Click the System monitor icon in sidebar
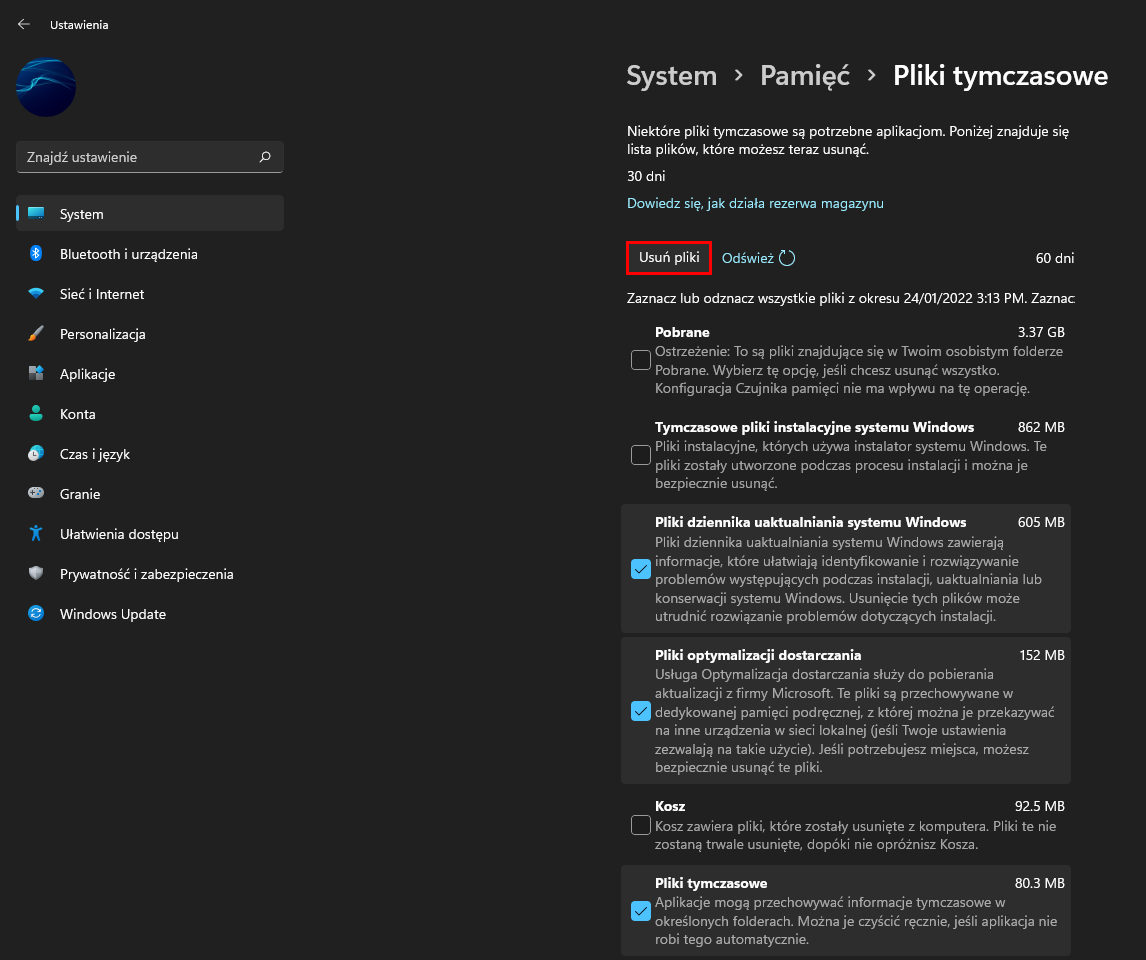 coord(36,213)
